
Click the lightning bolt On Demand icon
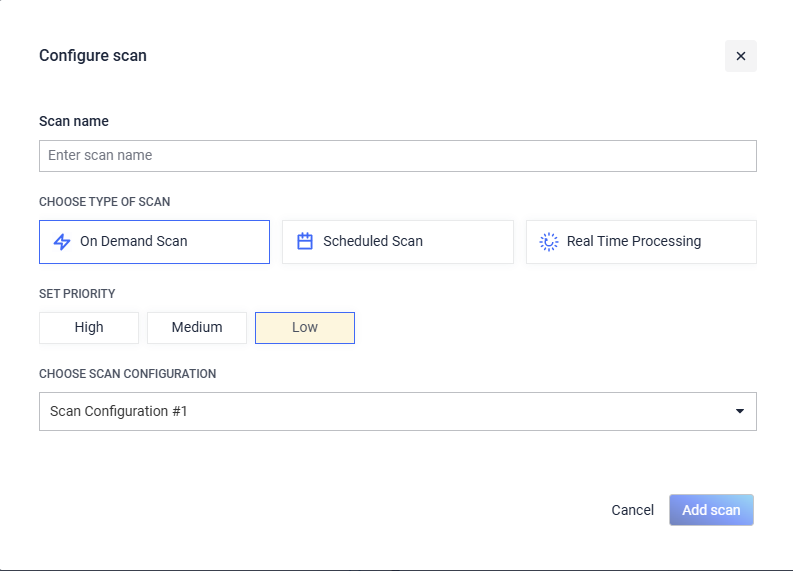pos(62,242)
